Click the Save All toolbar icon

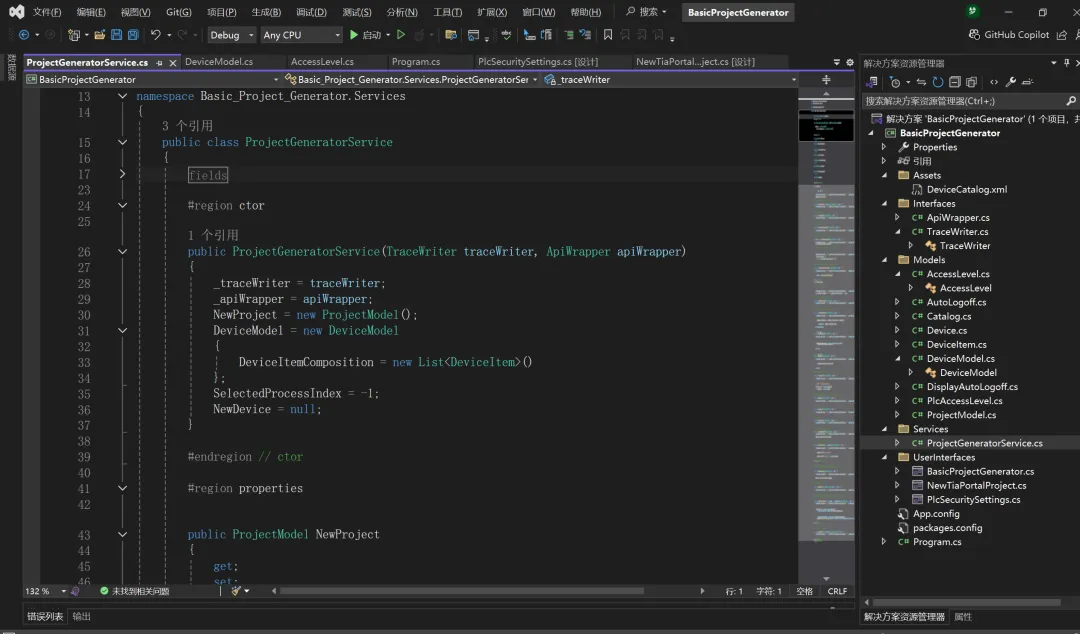pyautogui.click(x=133, y=35)
